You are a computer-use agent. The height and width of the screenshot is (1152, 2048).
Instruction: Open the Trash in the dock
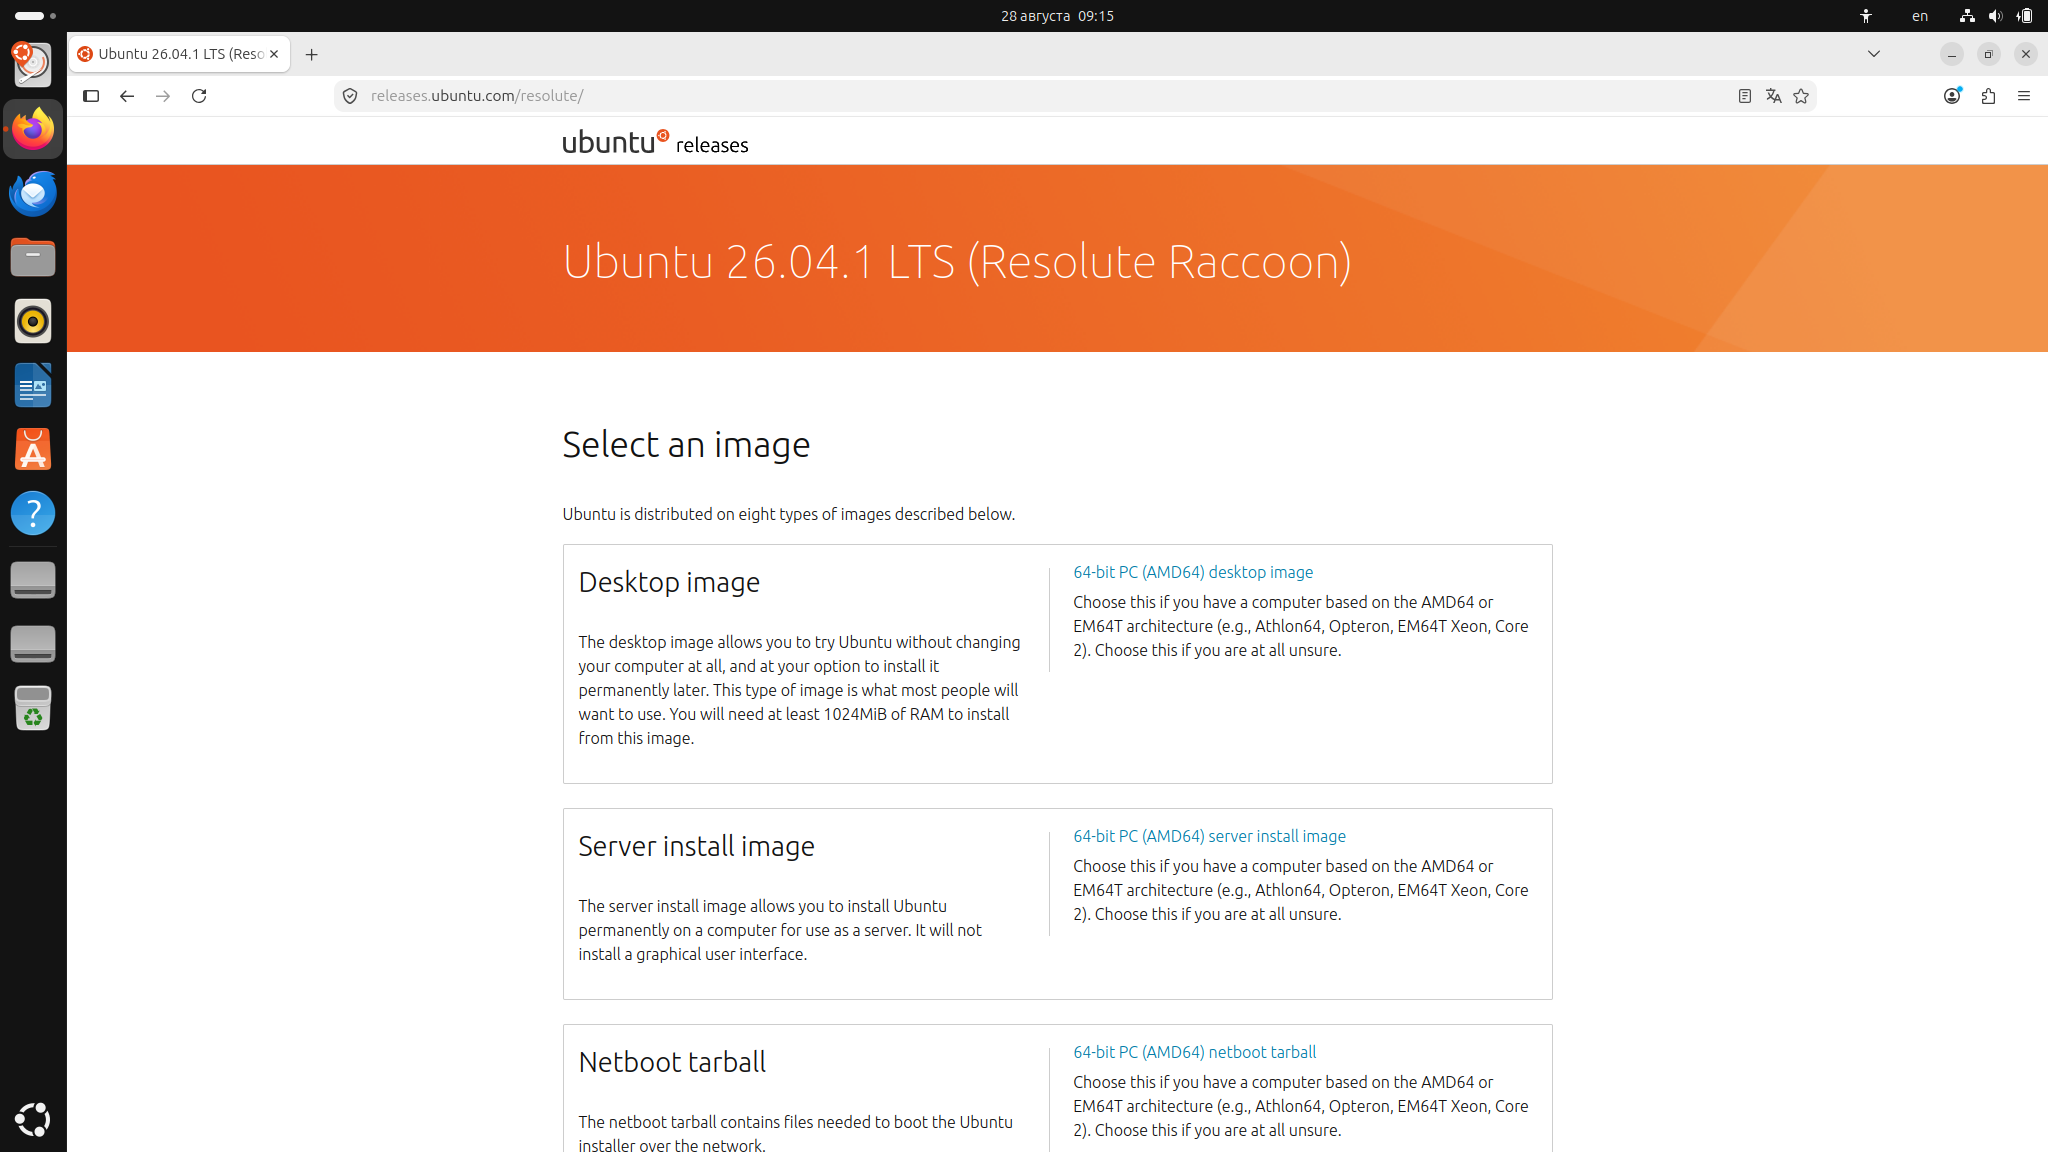33,709
